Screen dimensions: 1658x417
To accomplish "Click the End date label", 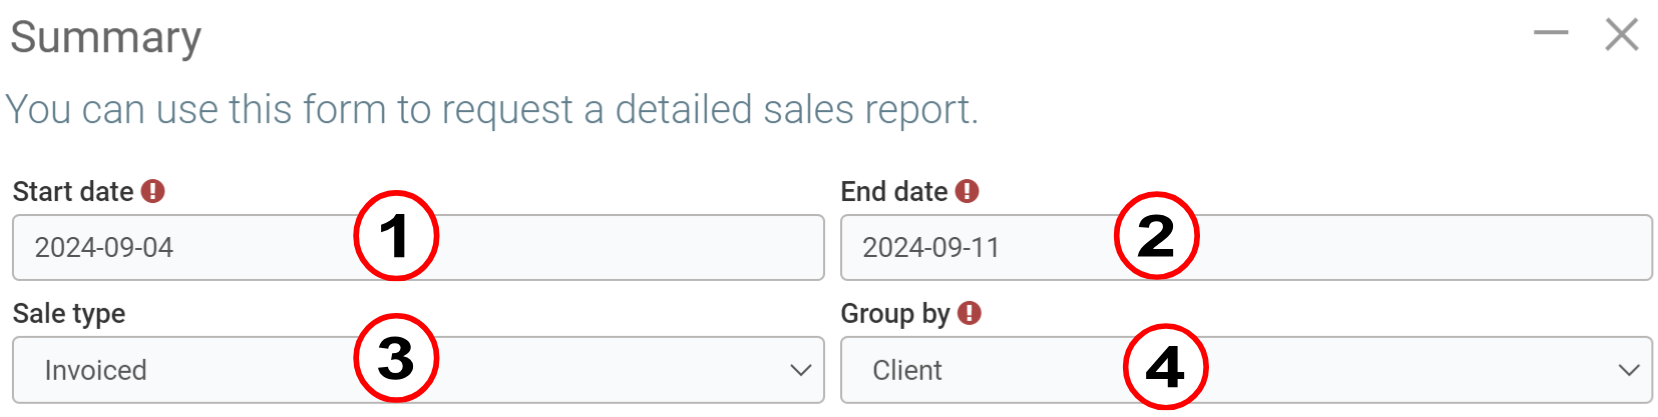I will coord(894,191).
